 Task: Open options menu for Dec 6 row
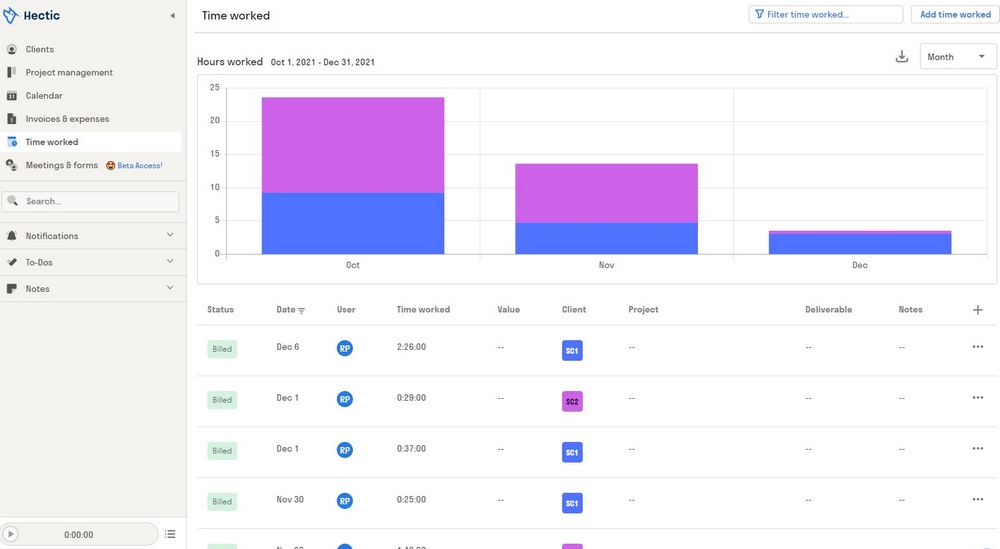pyautogui.click(x=978, y=347)
